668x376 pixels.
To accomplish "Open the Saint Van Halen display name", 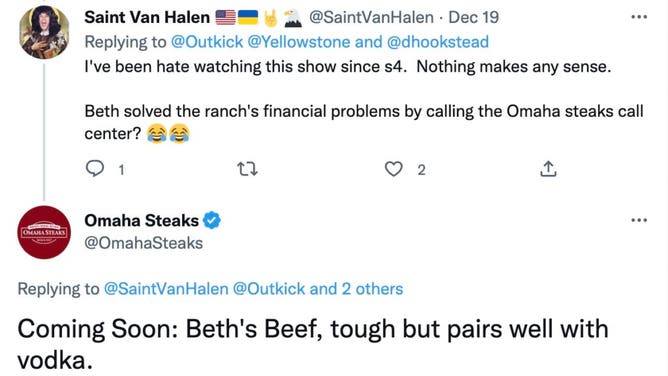I will coord(147,17).
